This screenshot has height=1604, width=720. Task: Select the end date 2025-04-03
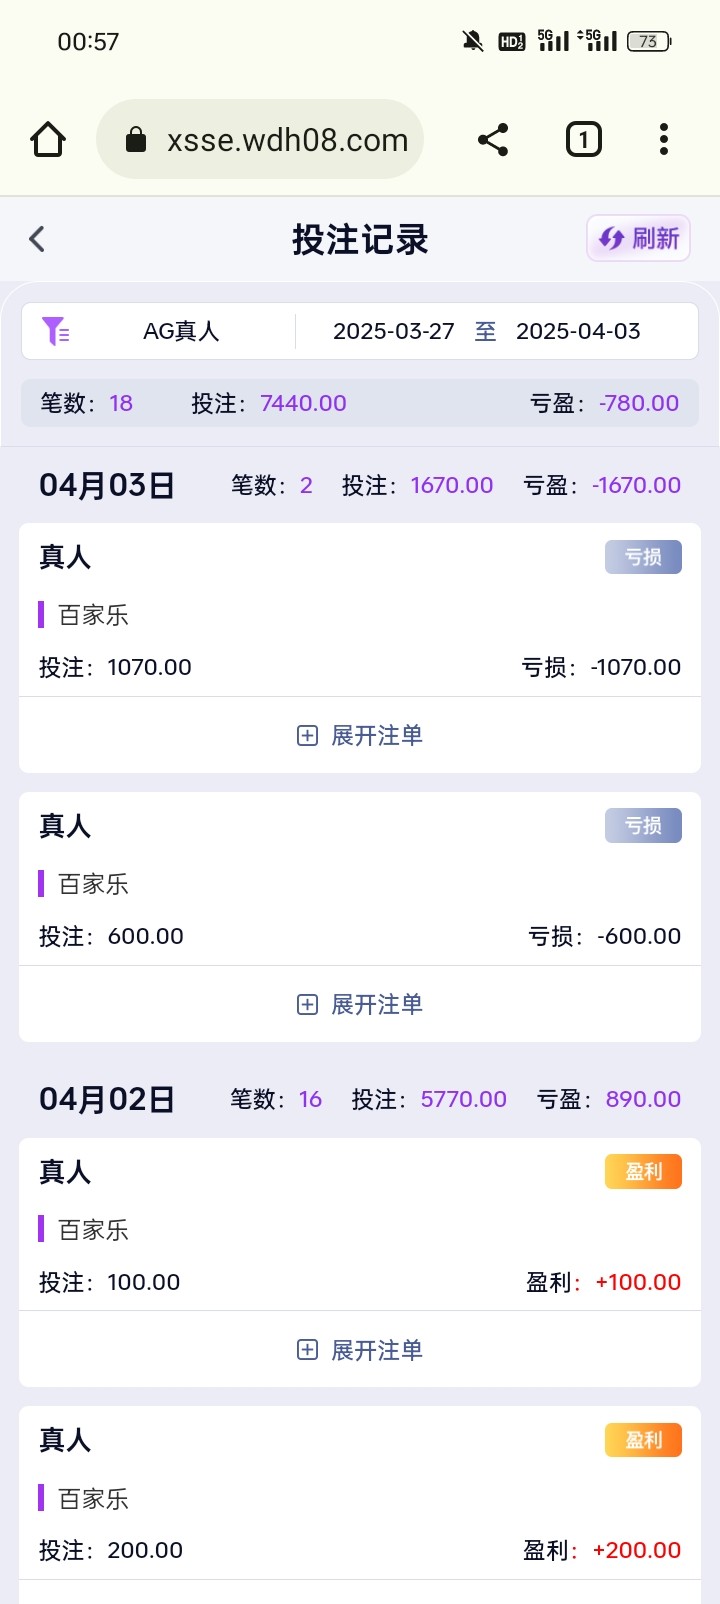(x=578, y=331)
